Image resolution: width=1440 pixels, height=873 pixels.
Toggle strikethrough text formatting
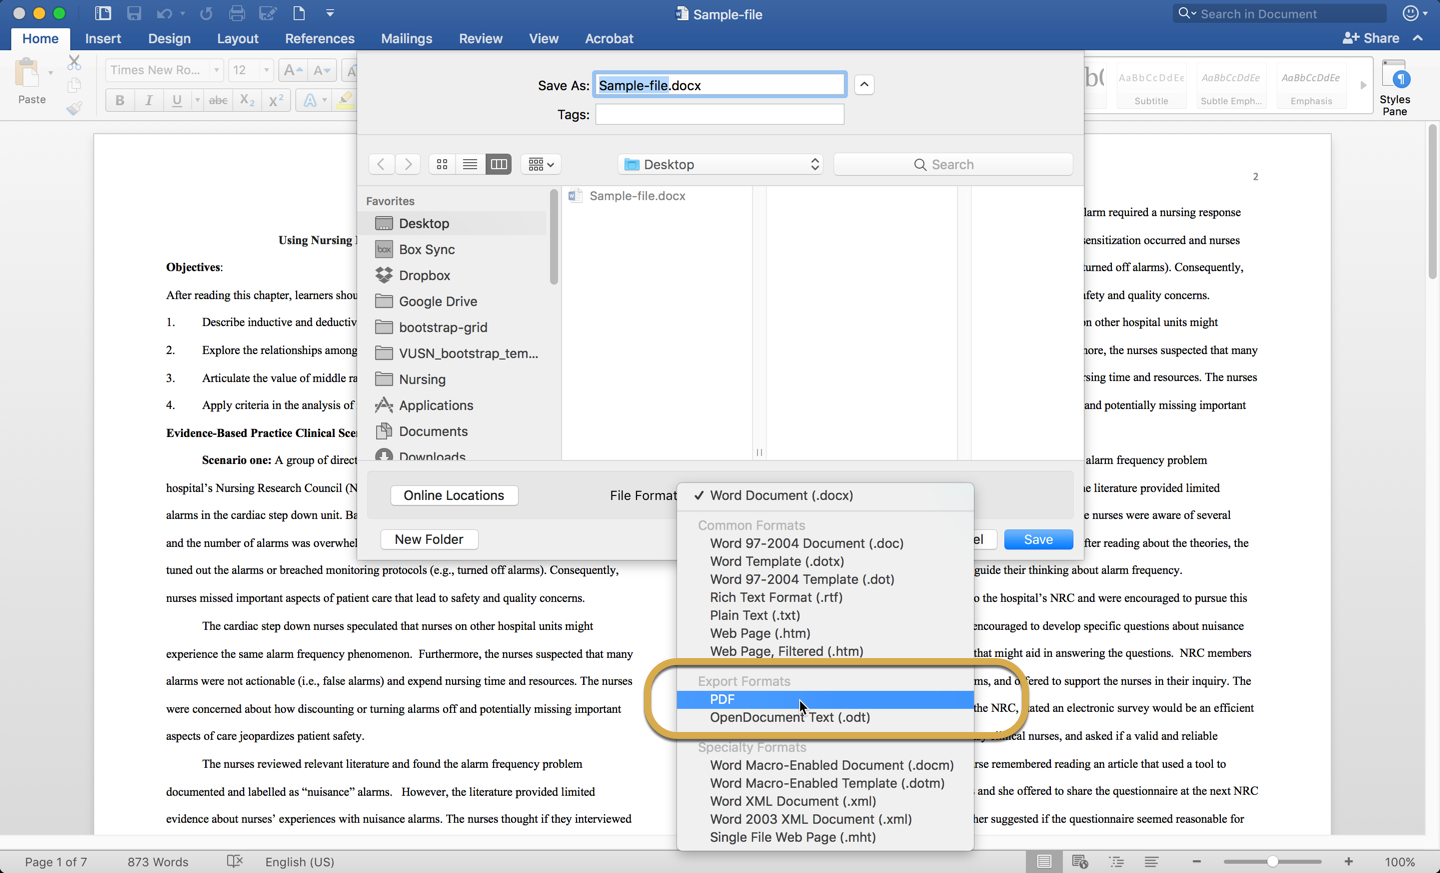click(217, 100)
